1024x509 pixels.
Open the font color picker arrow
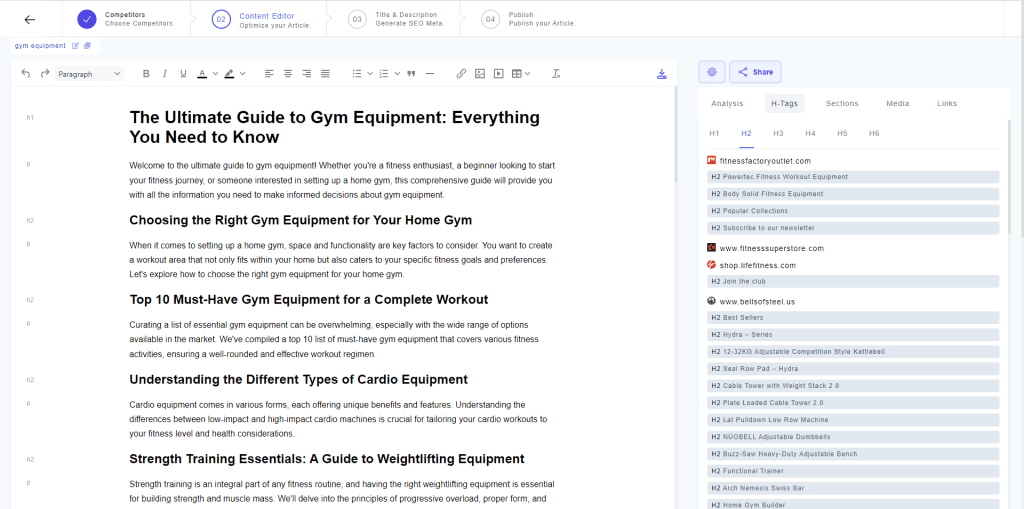(214, 74)
